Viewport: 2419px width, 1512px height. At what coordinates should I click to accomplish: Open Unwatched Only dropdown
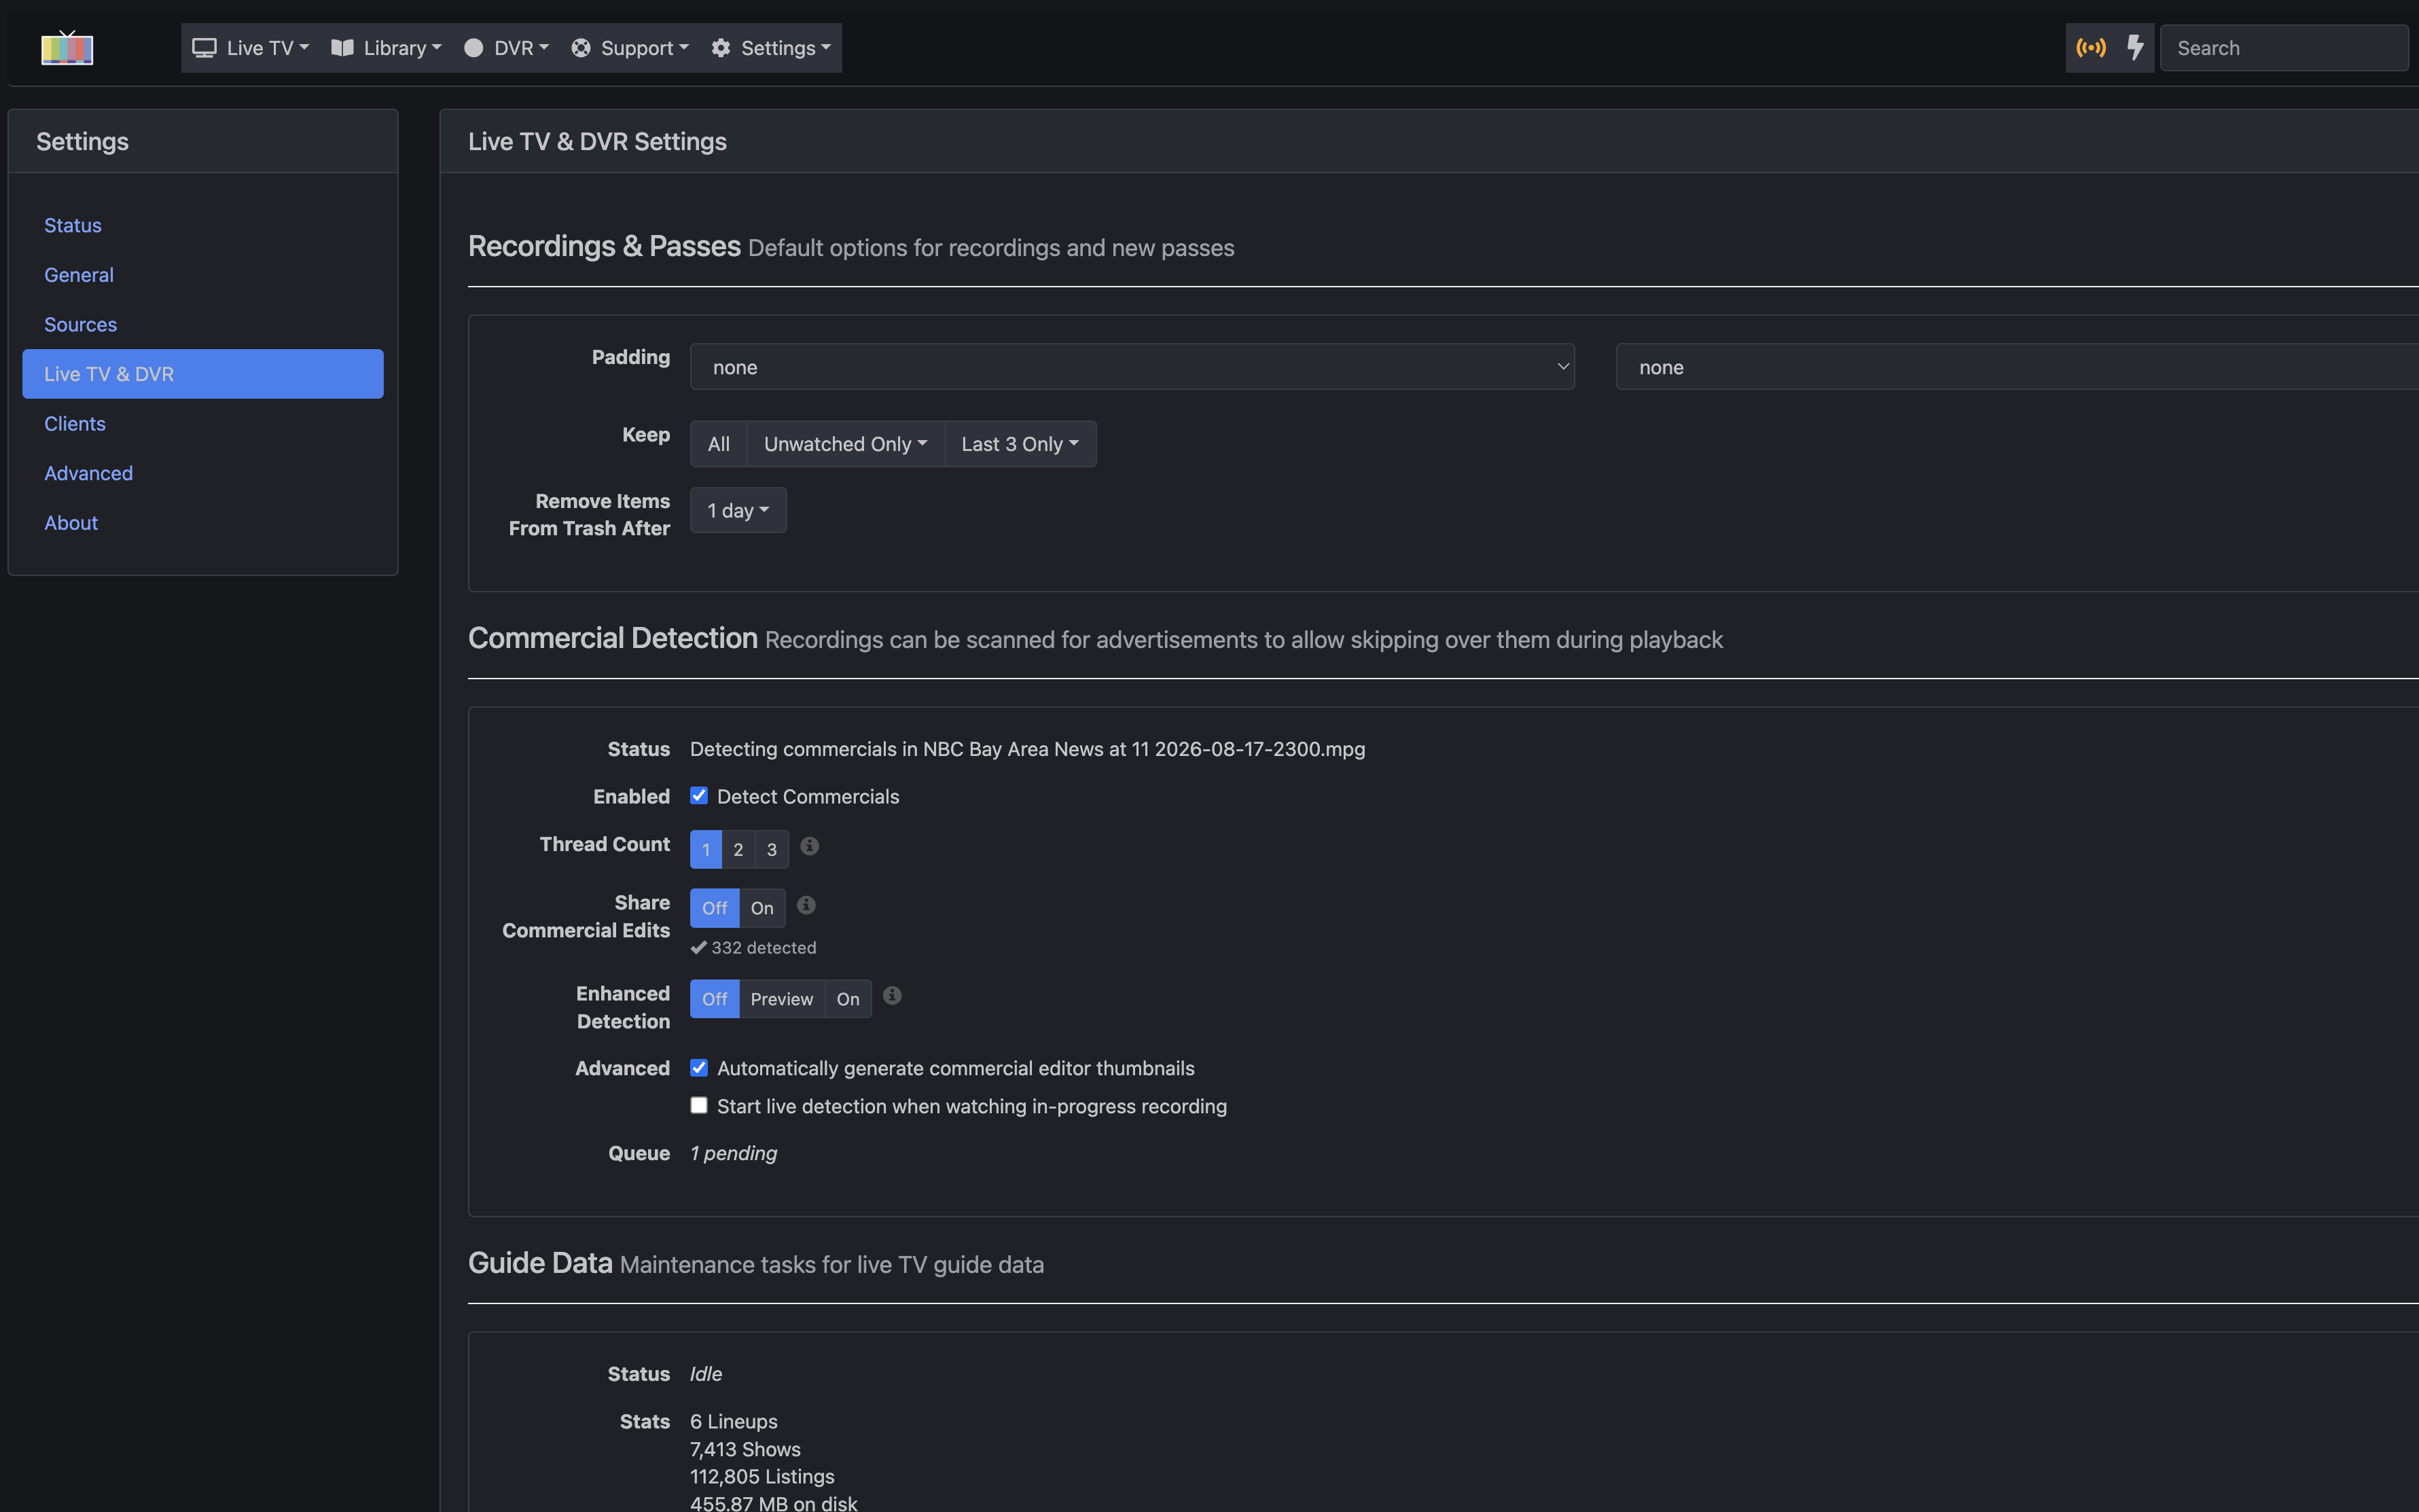click(845, 444)
